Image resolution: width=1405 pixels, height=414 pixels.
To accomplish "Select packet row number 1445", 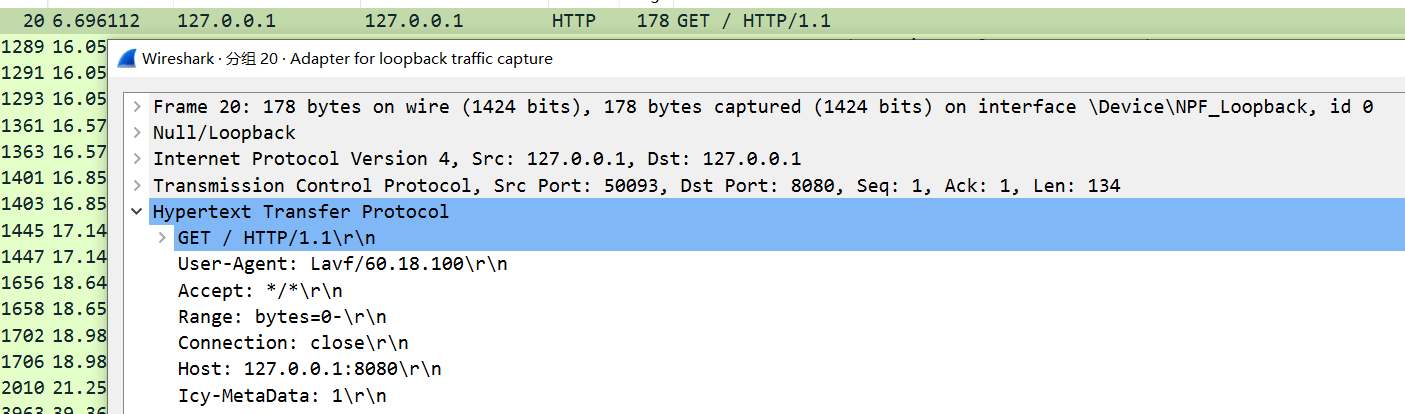I will pos(54,229).
